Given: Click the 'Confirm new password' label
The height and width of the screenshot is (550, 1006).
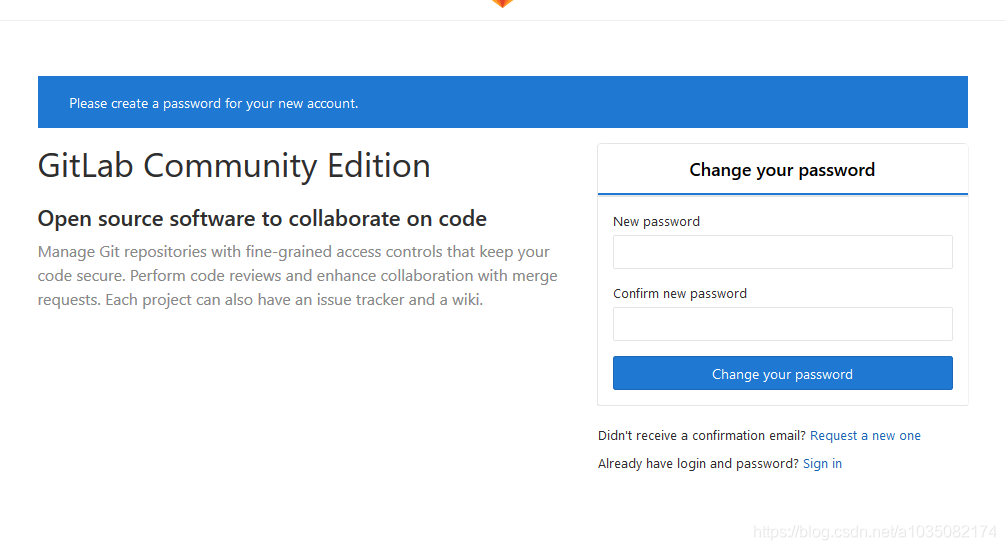Looking at the screenshot, I should coord(679,293).
